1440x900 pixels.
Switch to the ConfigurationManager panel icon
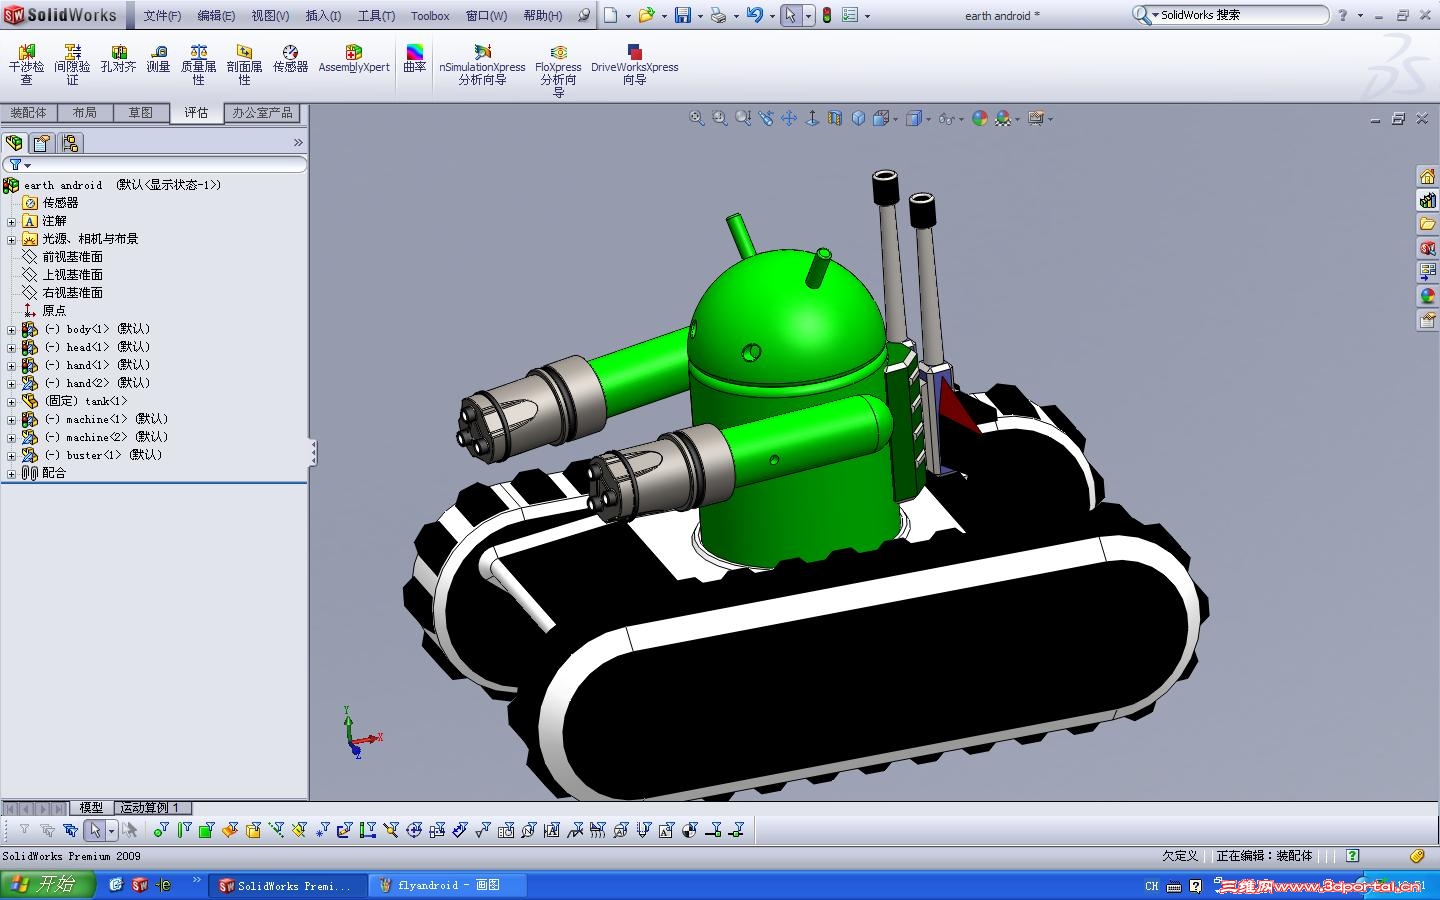[70, 143]
